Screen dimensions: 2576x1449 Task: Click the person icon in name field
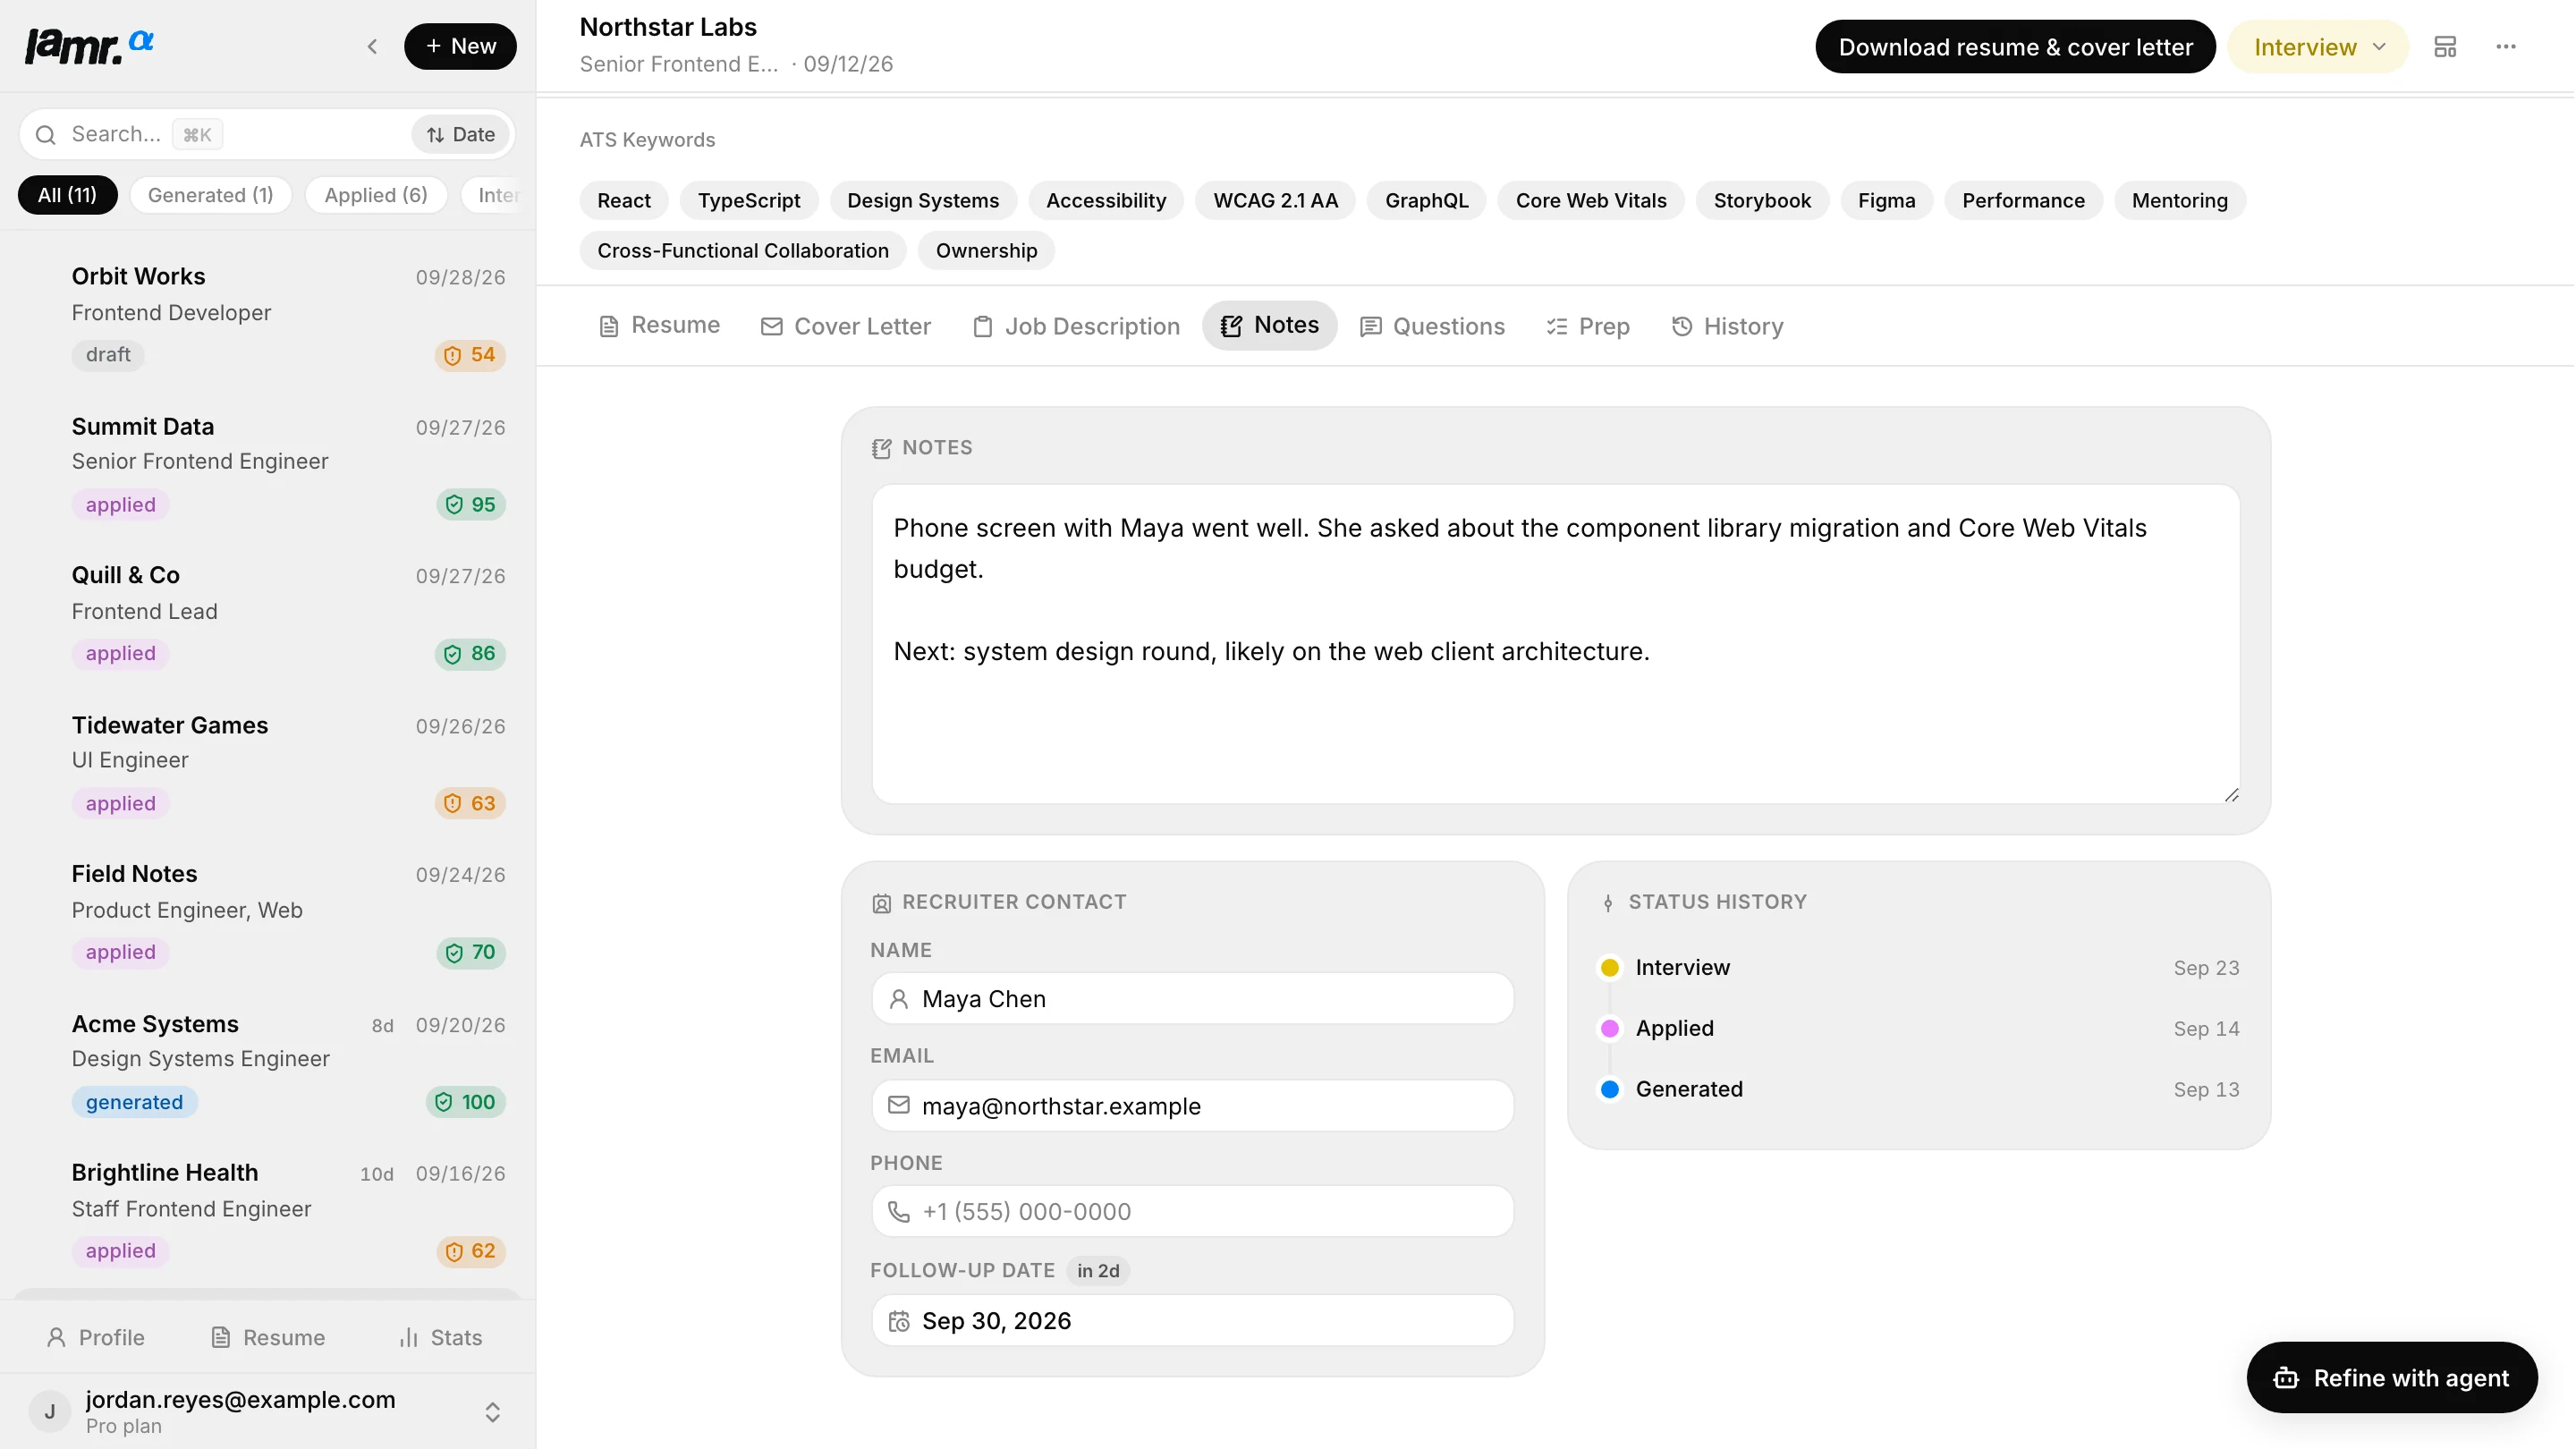coord(899,999)
